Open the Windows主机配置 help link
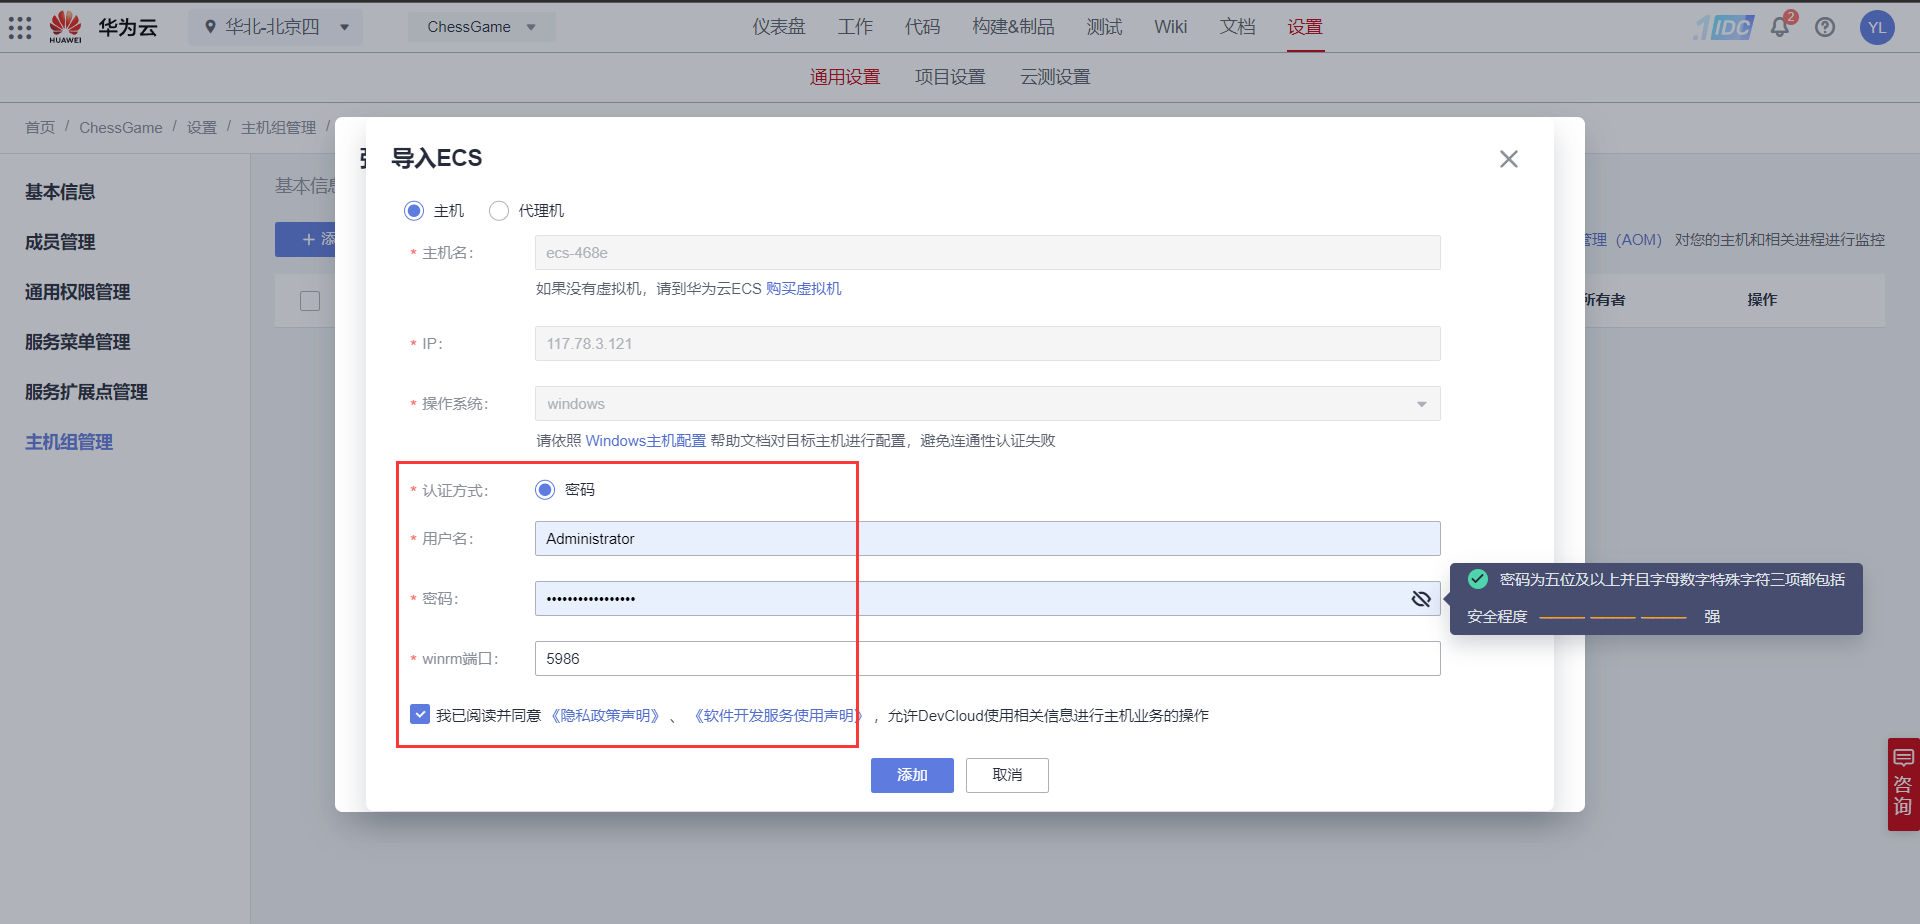The height and width of the screenshot is (924, 1920). 645,441
